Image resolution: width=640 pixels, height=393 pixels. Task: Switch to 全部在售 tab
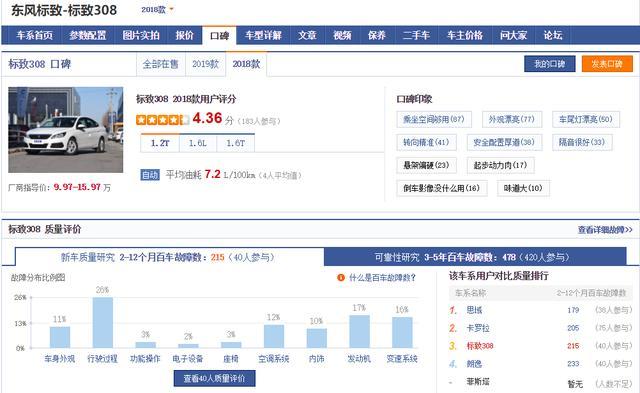[160, 64]
